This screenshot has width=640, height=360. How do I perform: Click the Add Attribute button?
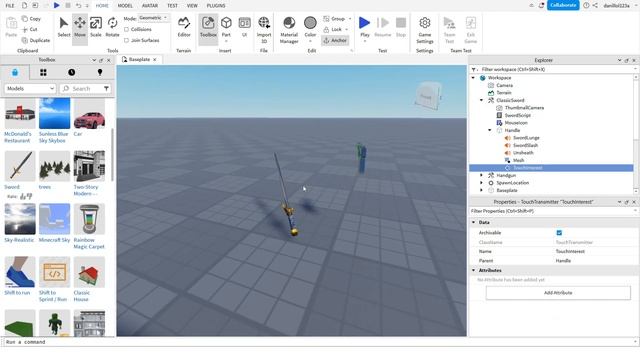558,293
